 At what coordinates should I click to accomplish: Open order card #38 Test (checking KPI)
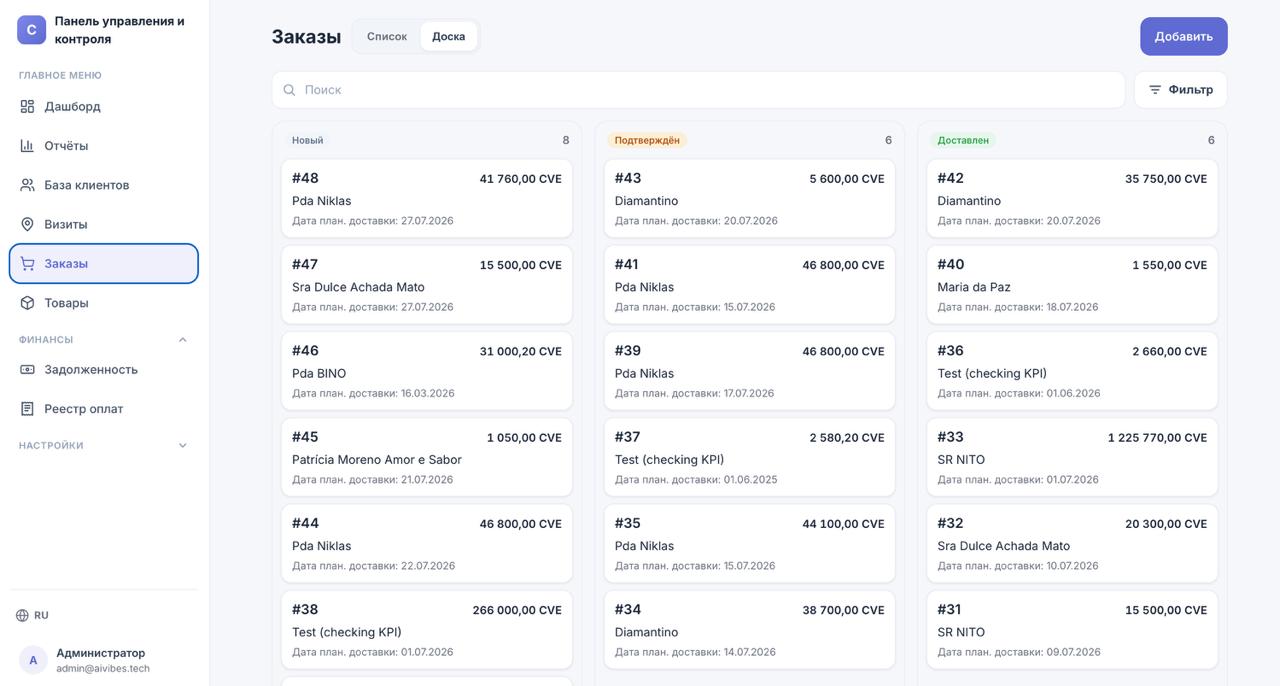(x=427, y=630)
